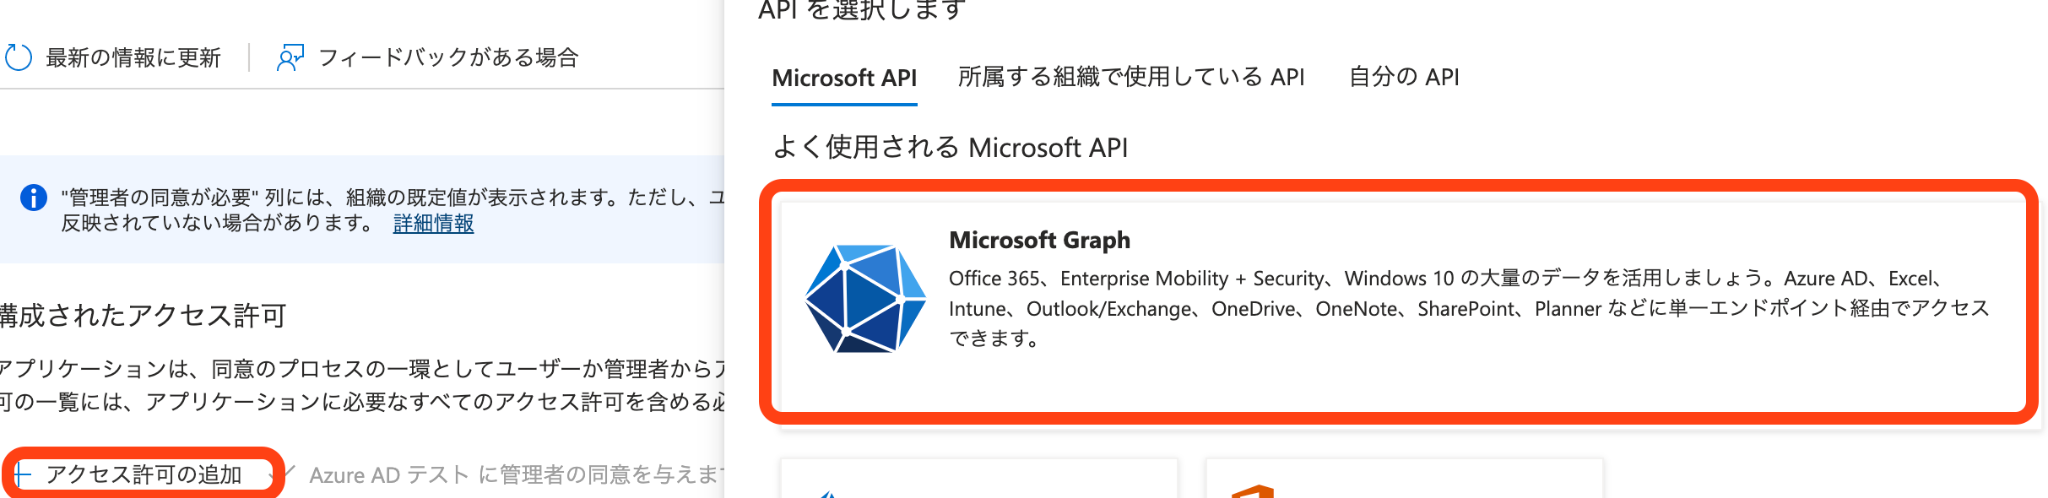Image resolution: width=2048 pixels, height=498 pixels.
Task: Open the partially visible card with Office logo
Action: click(x=1403, y=480)
